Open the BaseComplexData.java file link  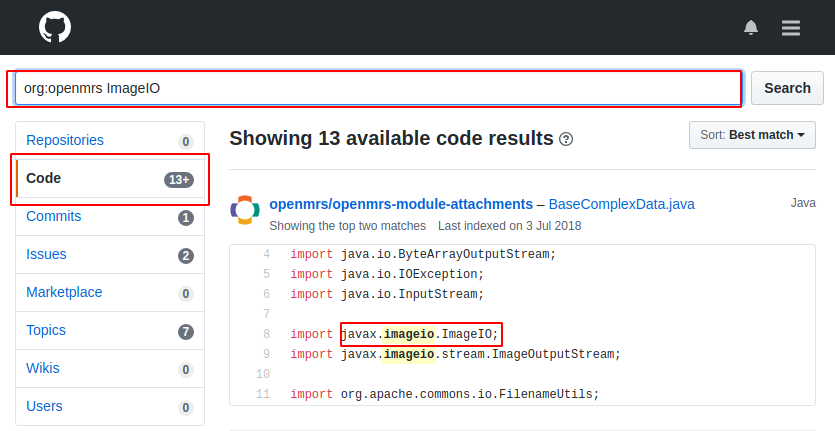coord(621,204)
